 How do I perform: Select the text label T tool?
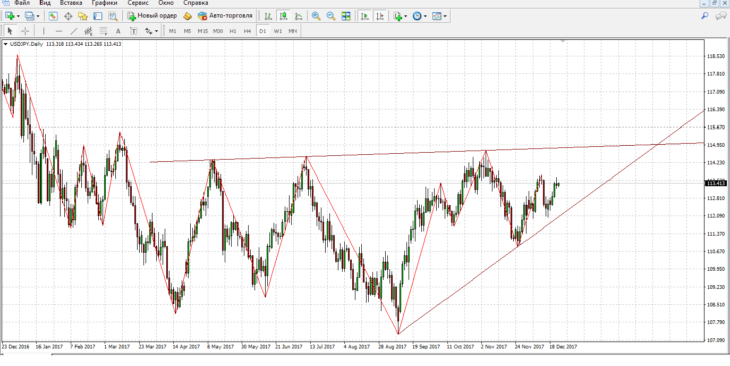pyautogui.click(x=134, y=31)
